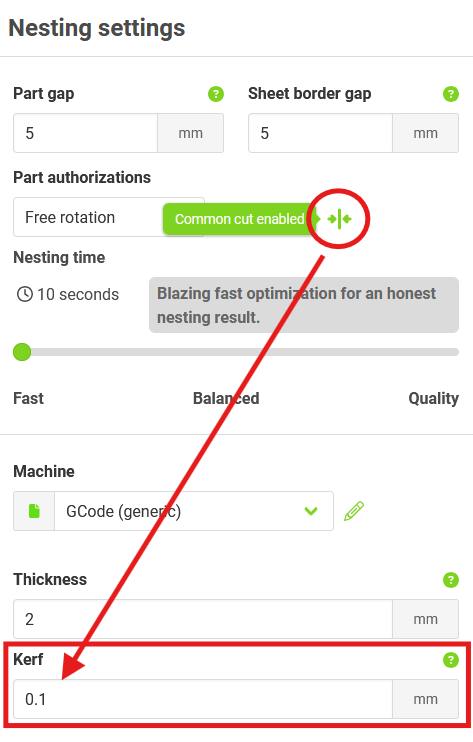The height and width of the screenshot is (742, 473).
Task: Click the Kerf help icon
Action: [450, 659]
